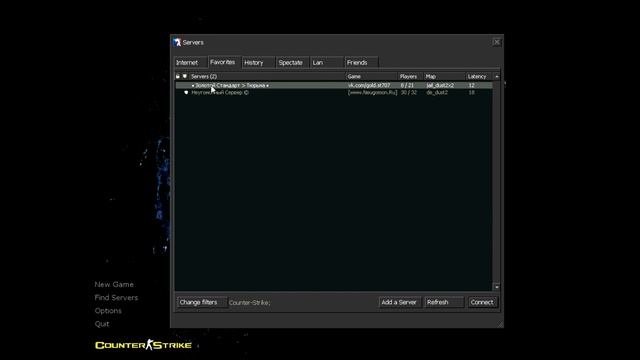Click the Change filters button

[202, 302]
